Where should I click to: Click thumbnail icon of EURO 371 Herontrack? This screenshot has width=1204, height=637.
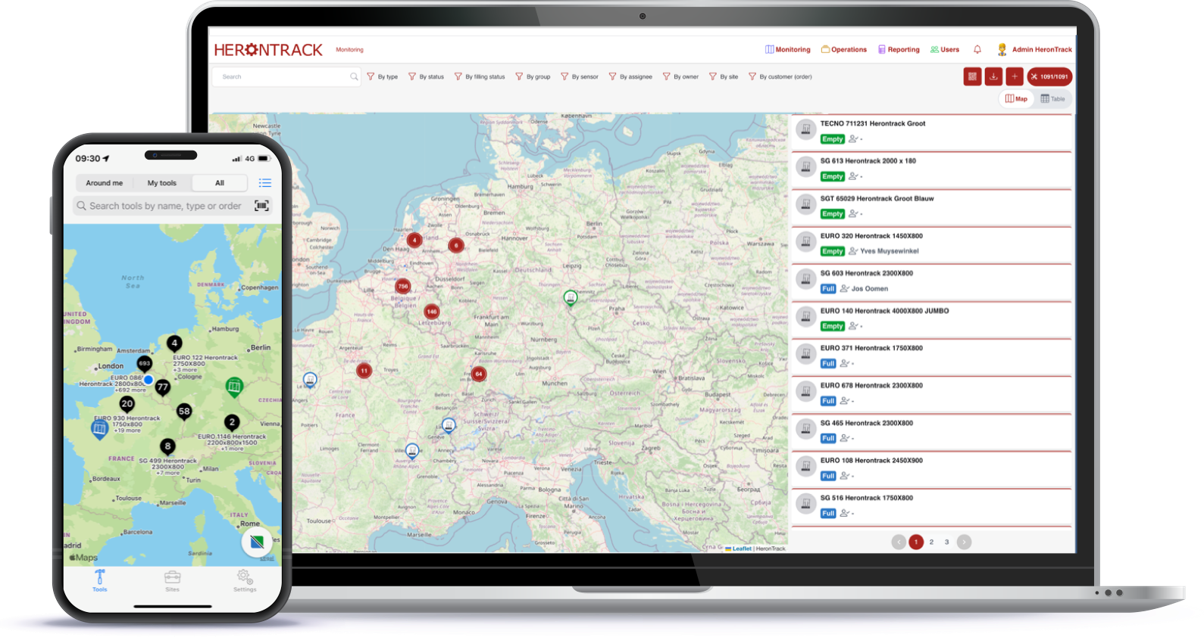[x=806, y=354]
